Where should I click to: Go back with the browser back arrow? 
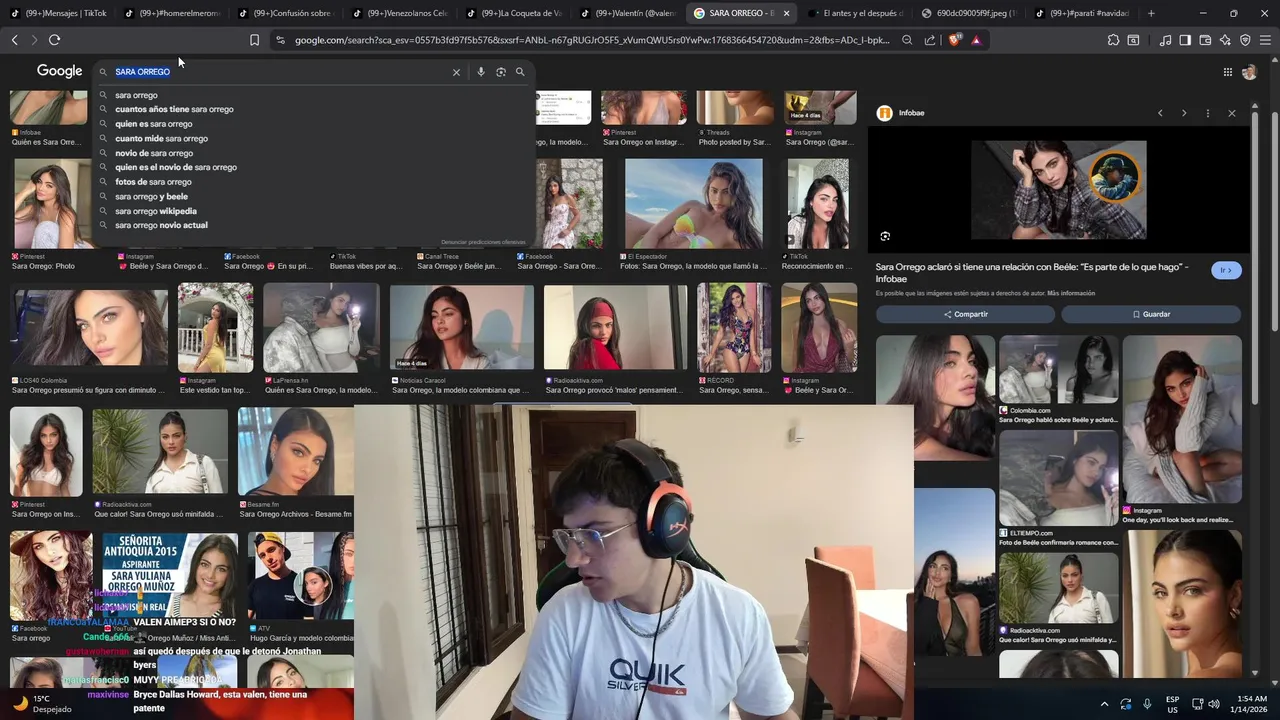(14, 40)
